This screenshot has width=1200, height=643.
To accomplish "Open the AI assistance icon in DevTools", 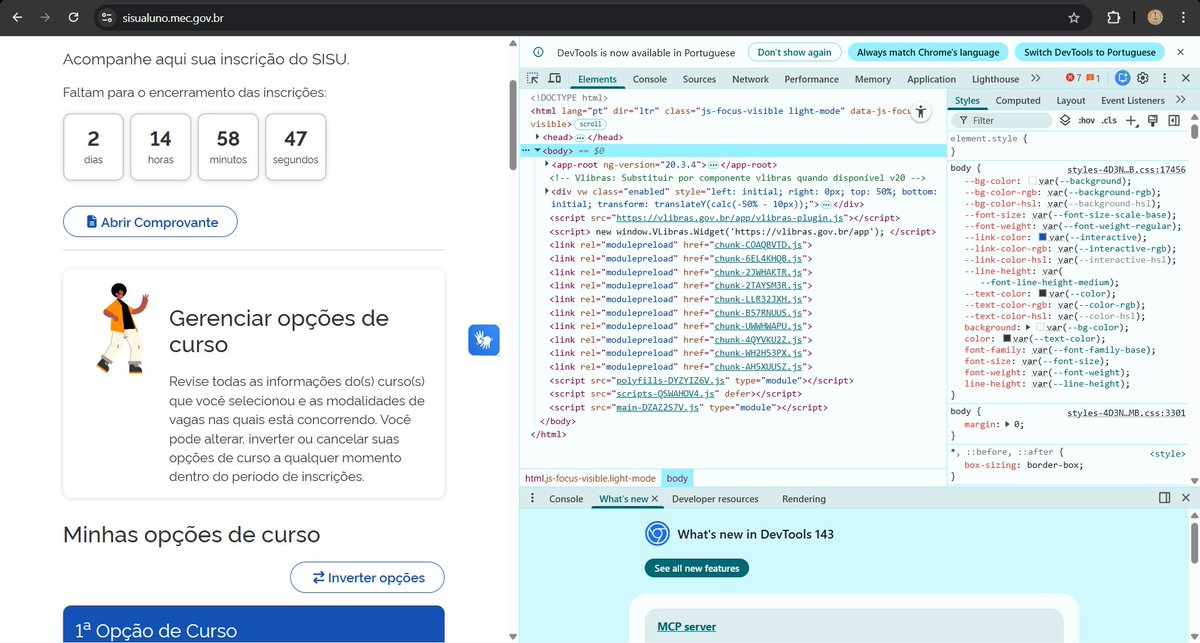I will tap(1123, 78).
